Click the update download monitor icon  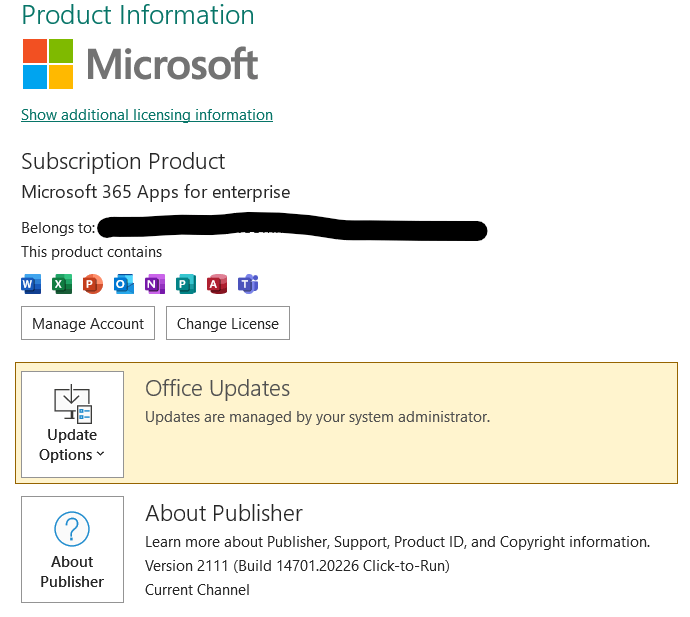[73, 403]
